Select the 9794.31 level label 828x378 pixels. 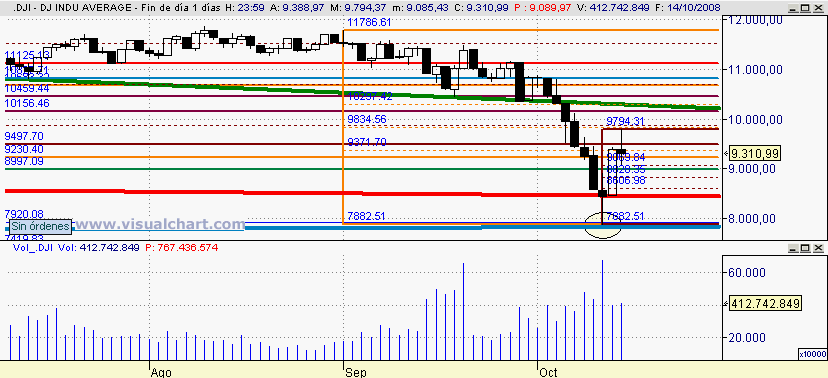pos(625,121)
